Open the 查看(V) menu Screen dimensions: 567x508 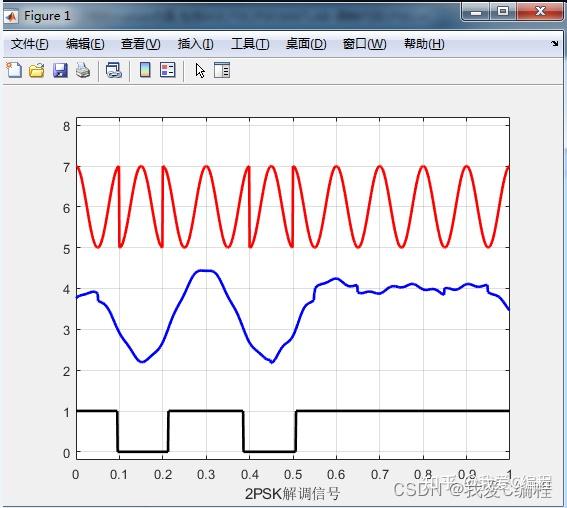(141, 44)
